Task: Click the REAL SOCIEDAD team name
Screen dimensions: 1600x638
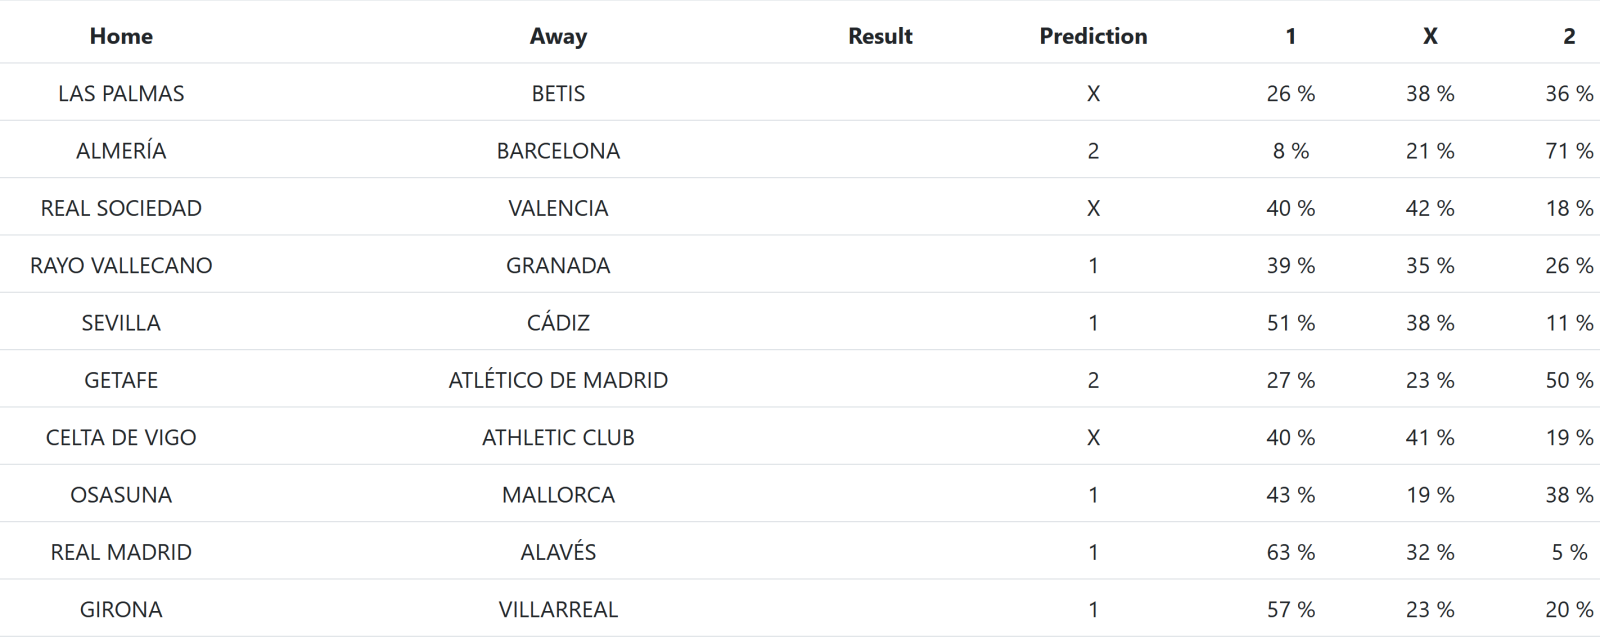Action: [x=121, y=208]
